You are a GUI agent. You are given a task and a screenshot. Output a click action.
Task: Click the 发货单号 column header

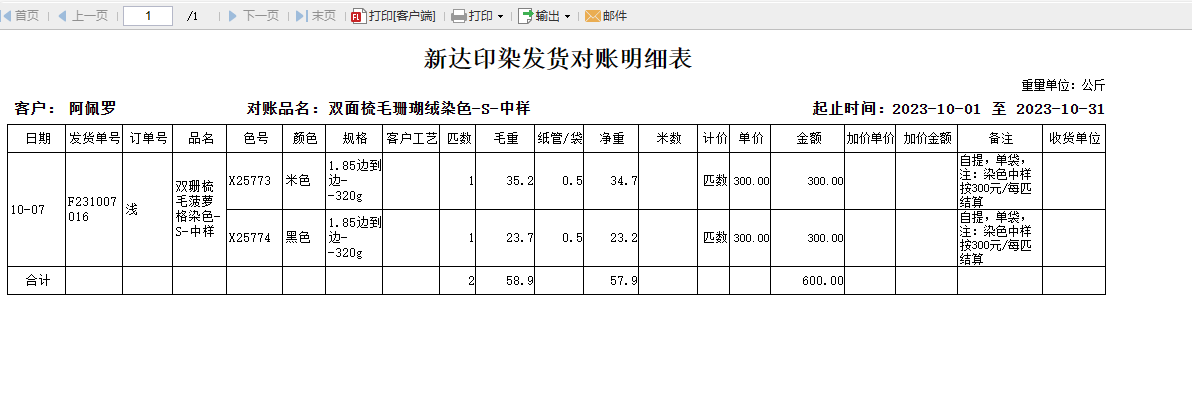pyautogui.click(x=94, y=139)
